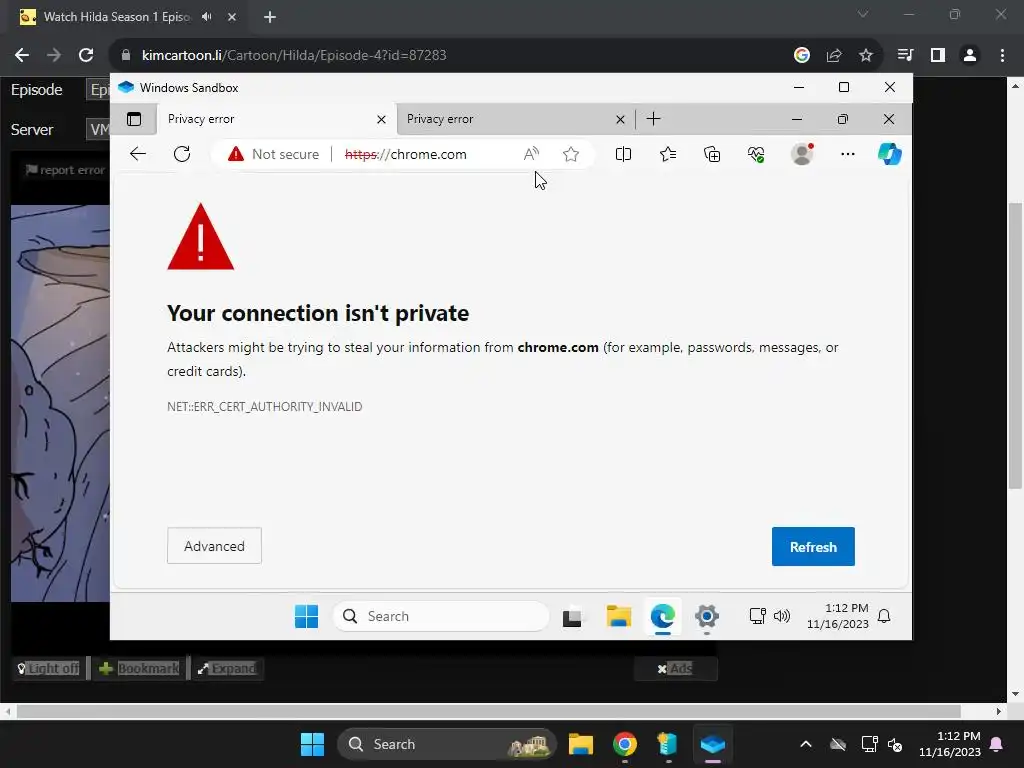Click Chrome address bar with kimcartoon URL

(x=451, y=55)
